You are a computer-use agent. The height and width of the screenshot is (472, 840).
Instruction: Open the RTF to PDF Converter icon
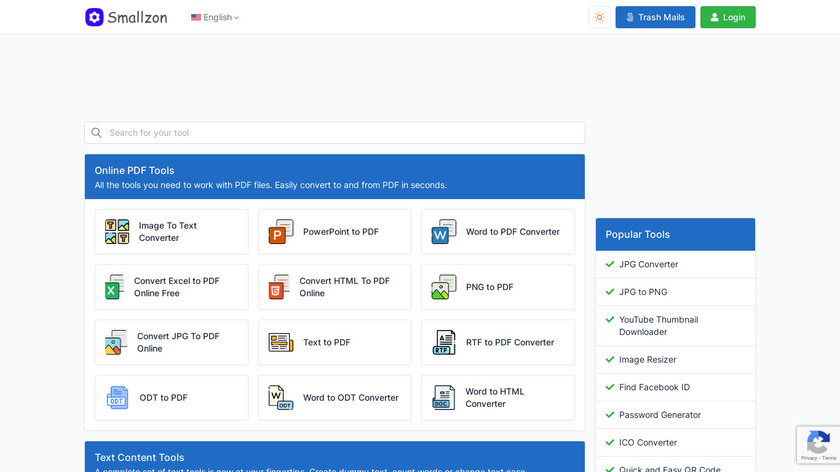[444, 342]
